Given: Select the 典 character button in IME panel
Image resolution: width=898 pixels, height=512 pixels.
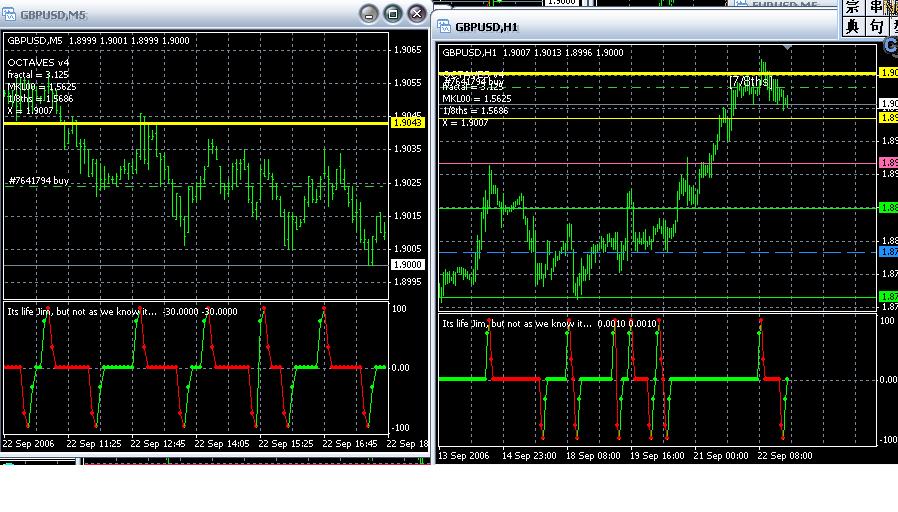Looking at the screenshot, I should click(x=853, y=26).
